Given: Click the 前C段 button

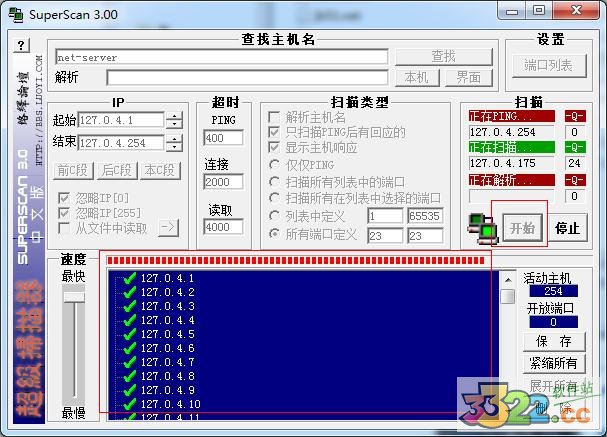Looking at the screenshot, I should [73, 171].
